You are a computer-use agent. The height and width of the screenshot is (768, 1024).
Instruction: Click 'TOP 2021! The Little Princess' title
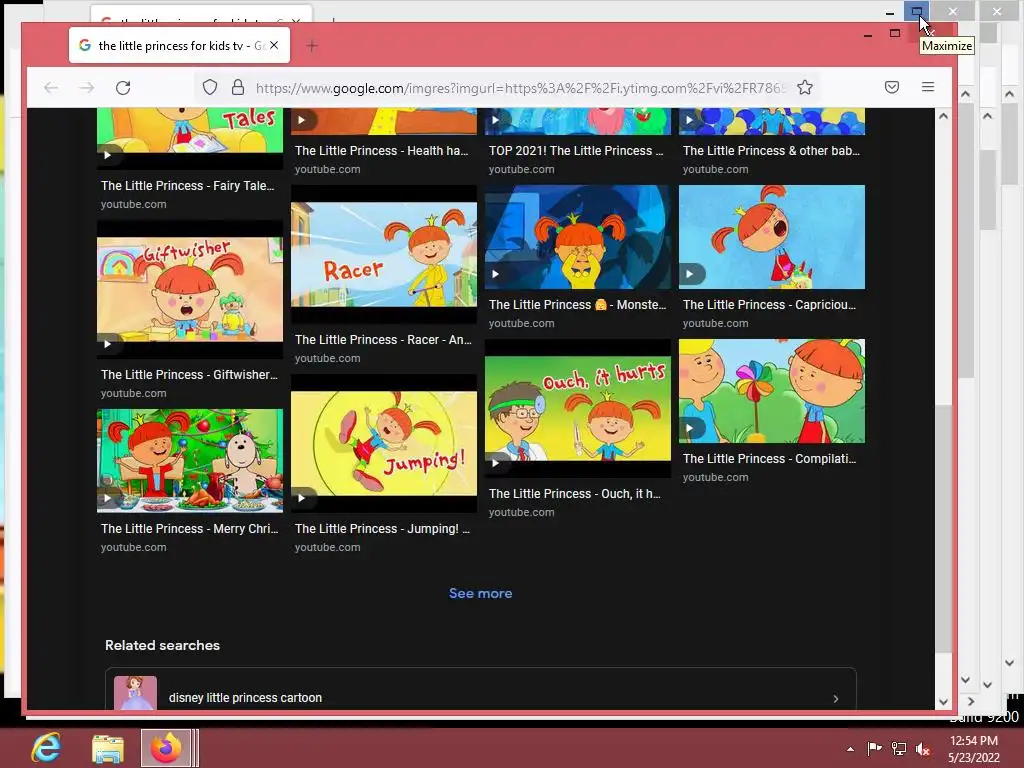pyautogui.click(x=576, y=150)
